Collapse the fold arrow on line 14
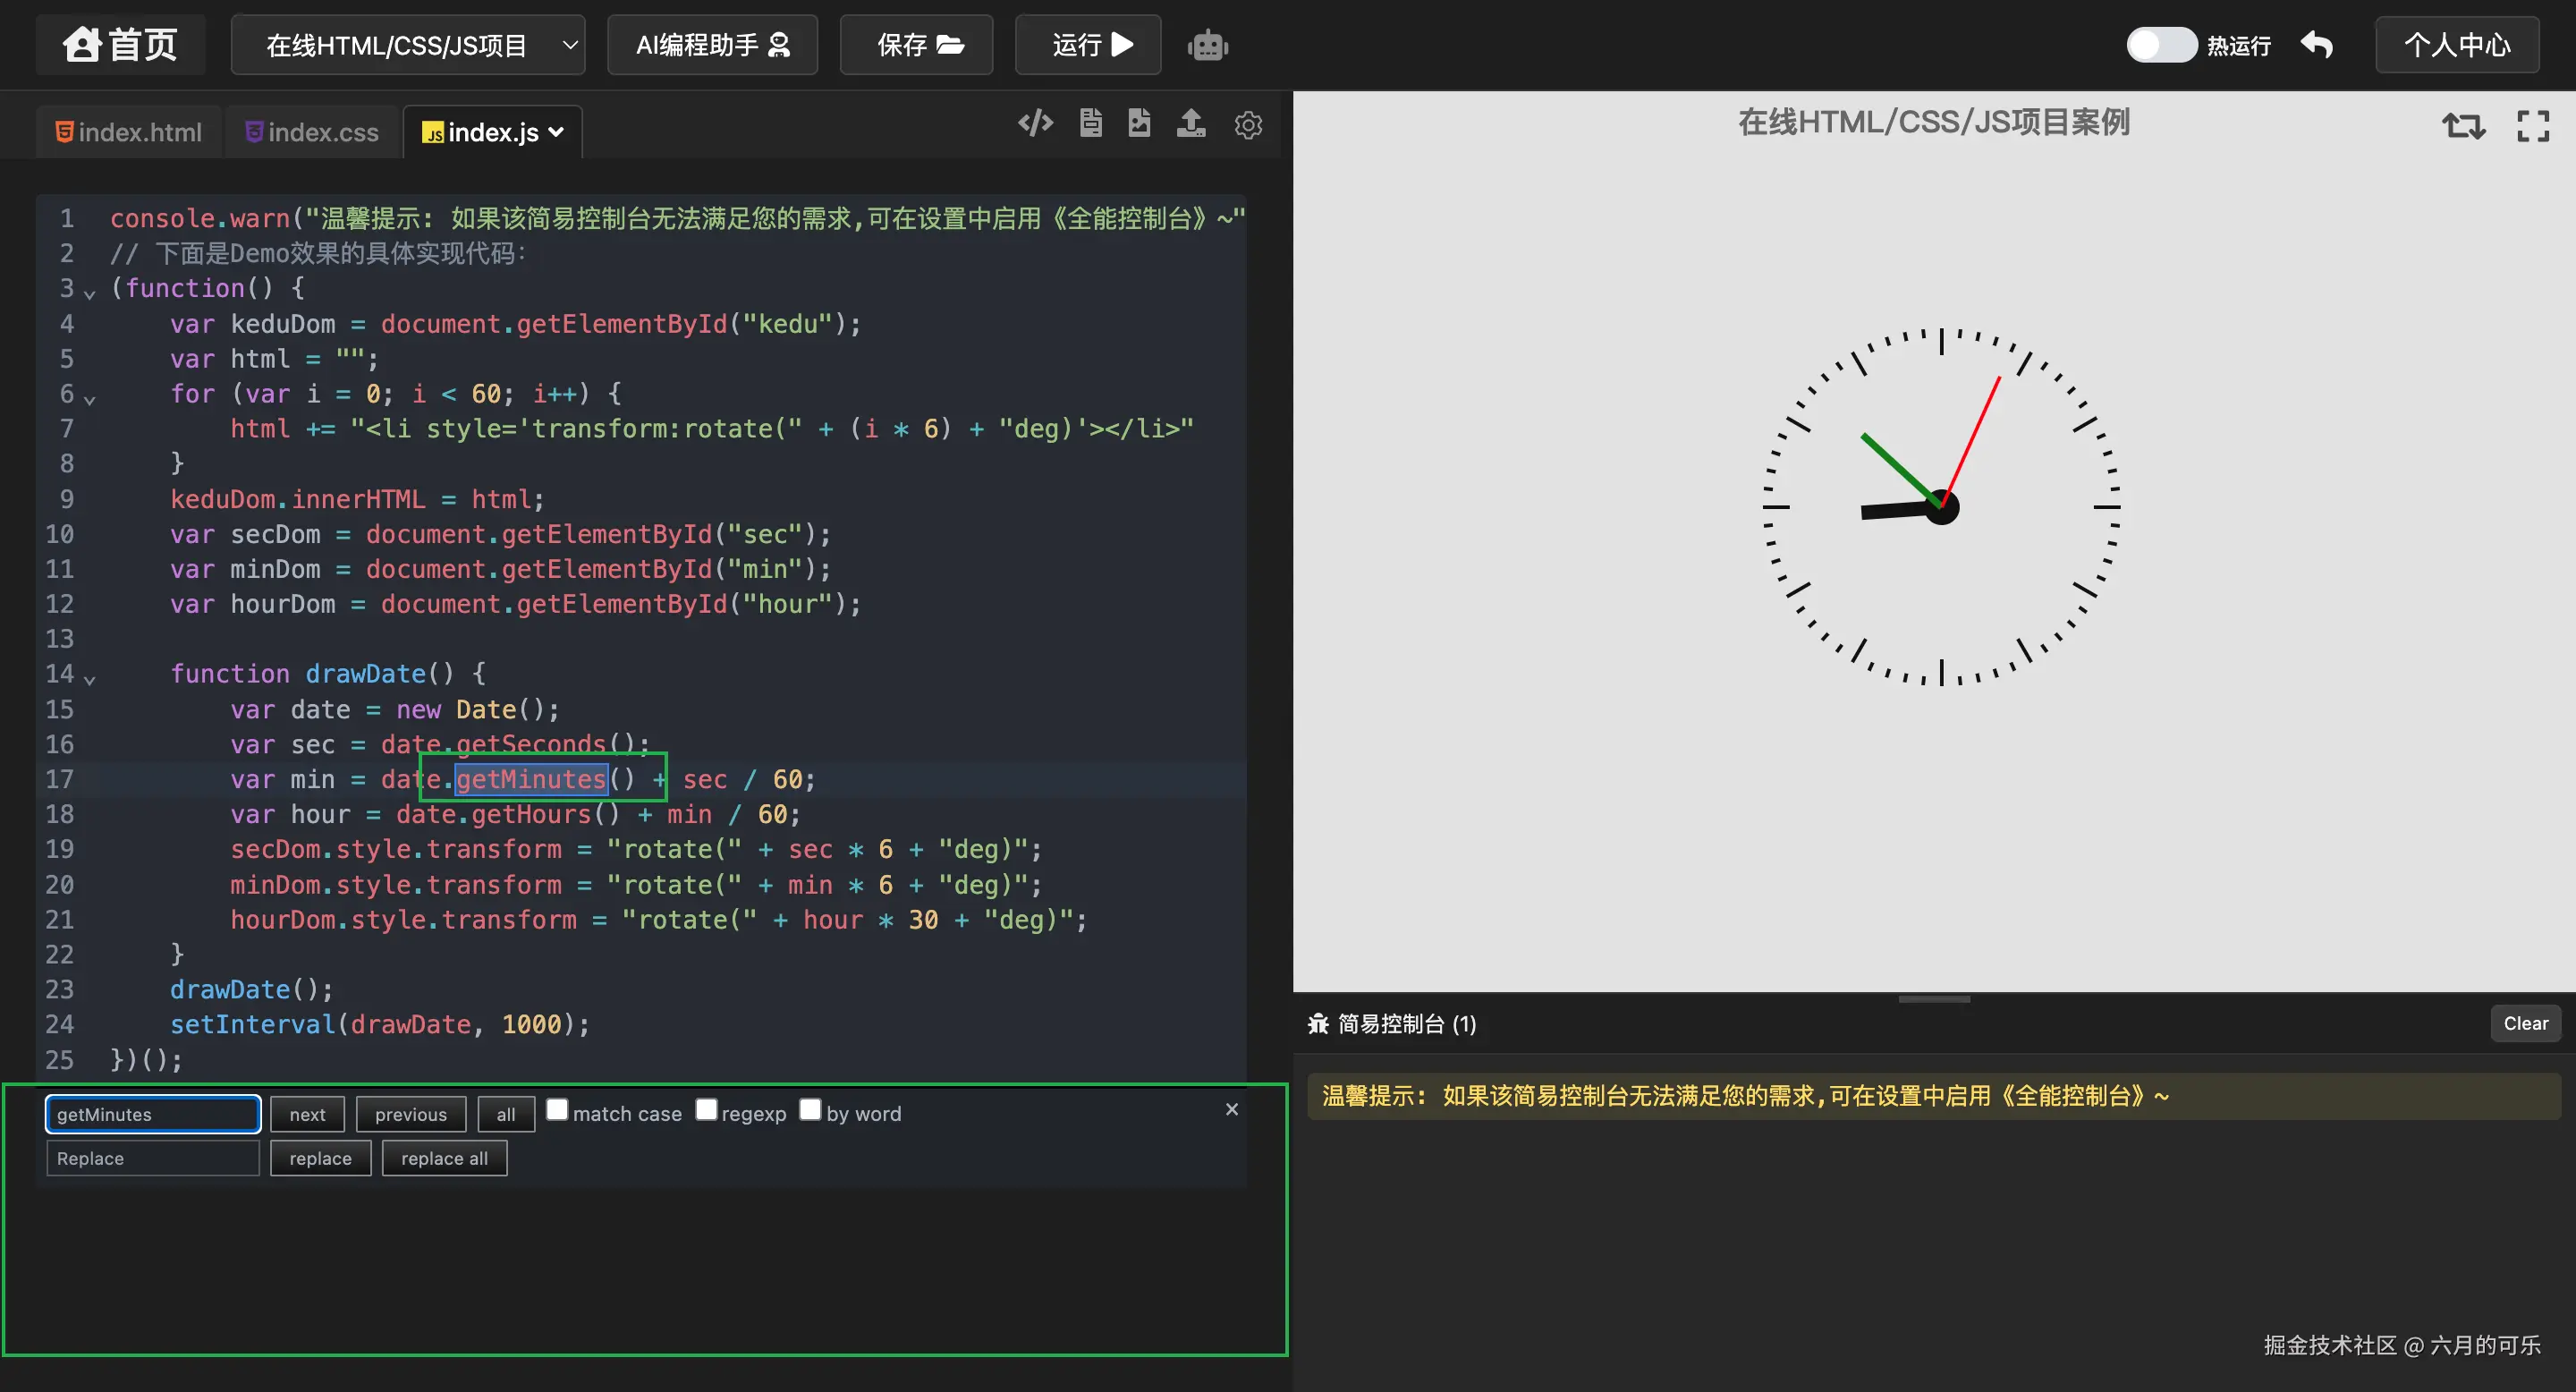The height and width of the screenshot is (1392, 2576). click(90, 680)
